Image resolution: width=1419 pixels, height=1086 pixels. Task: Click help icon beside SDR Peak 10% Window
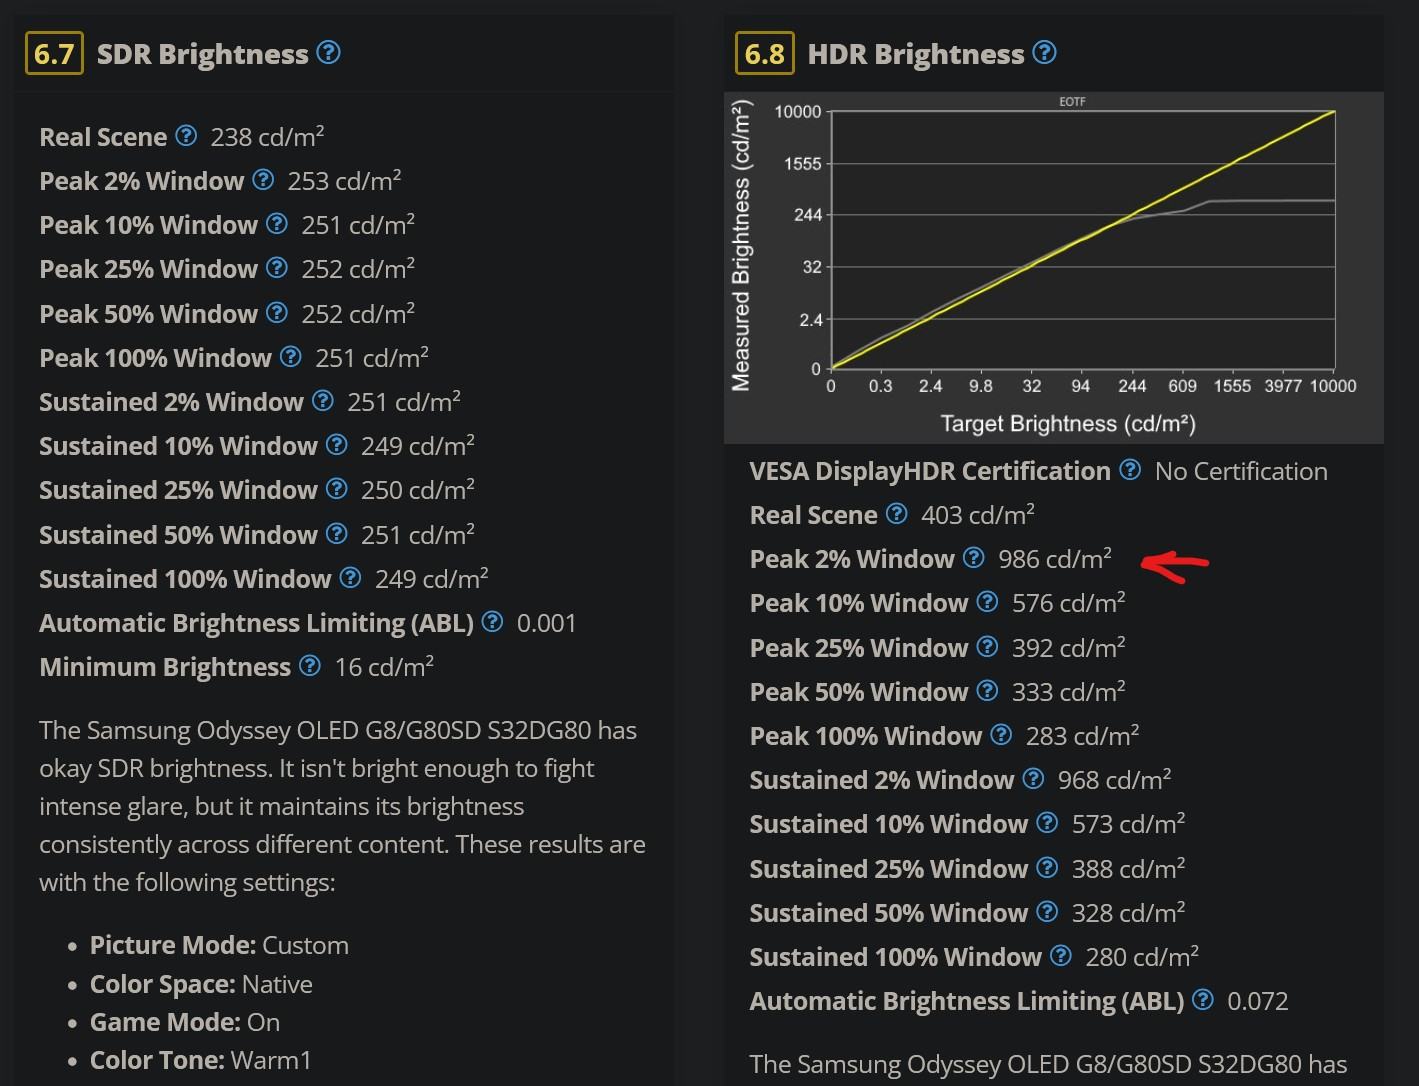(277, 223)
